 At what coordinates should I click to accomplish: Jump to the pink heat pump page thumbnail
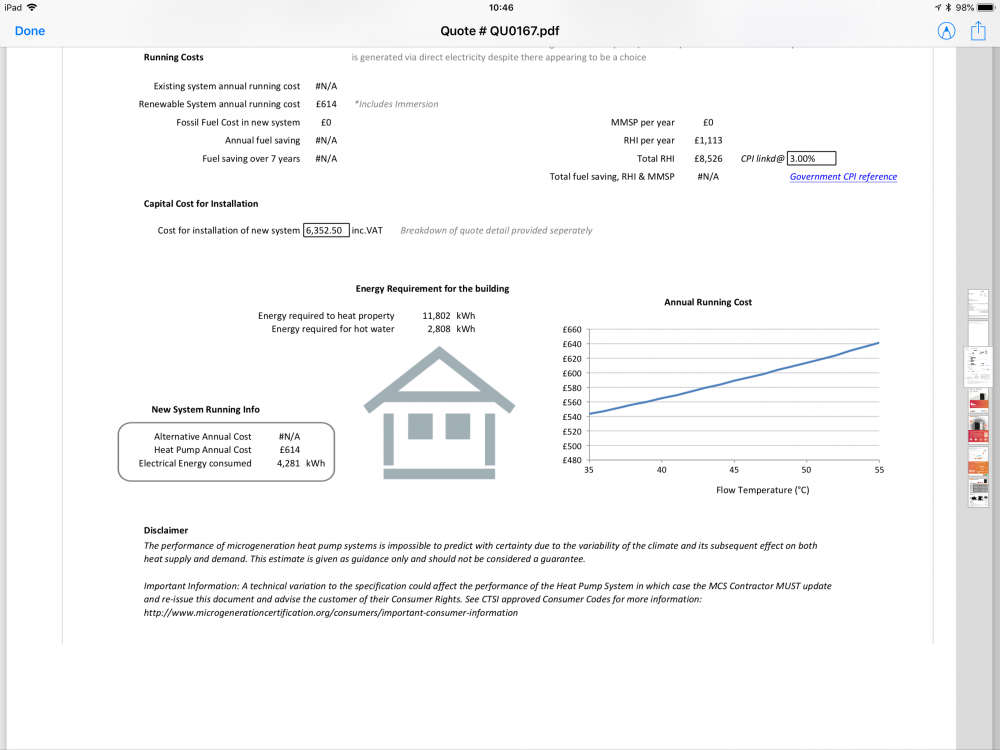(x=978, y=429)
